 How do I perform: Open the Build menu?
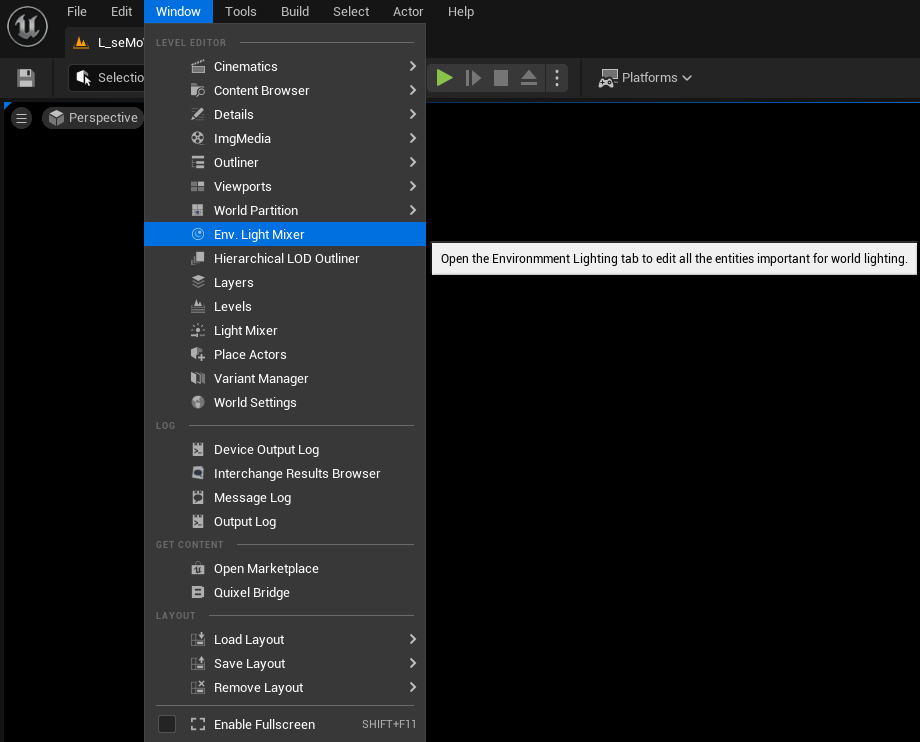click(295, 12)
